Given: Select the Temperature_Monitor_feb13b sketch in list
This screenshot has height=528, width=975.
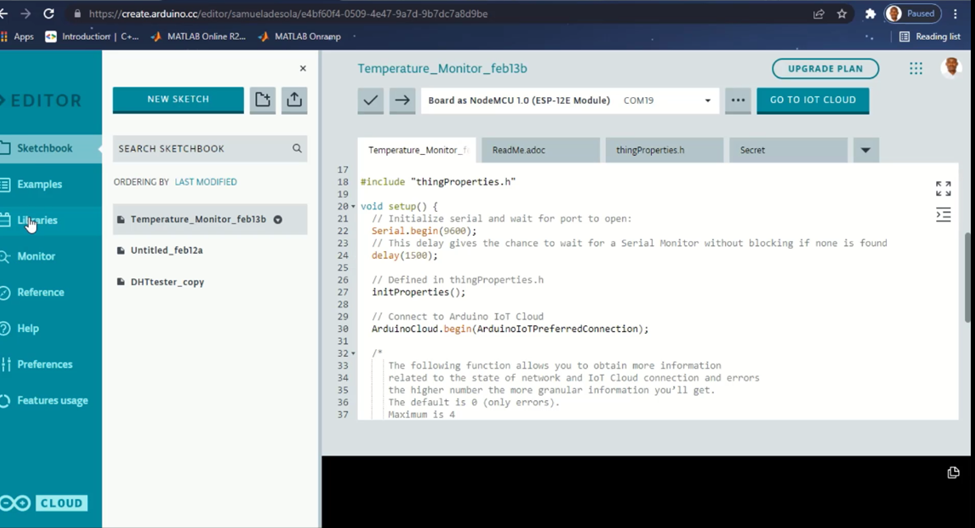Looking at the screenshot, I should pos(210,220).
